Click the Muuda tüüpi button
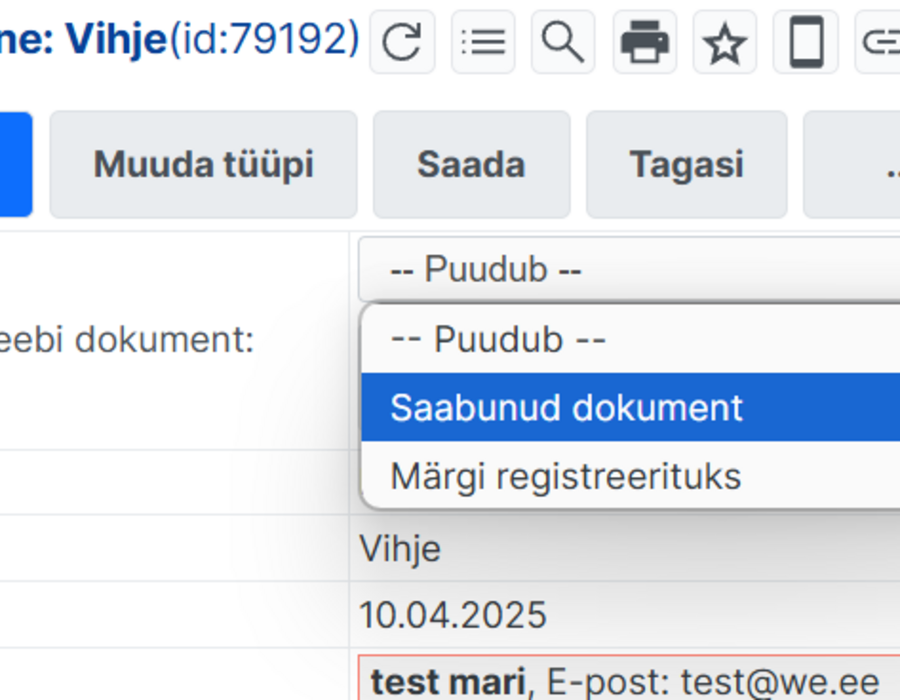Screen dimensions: 900x700 point(203,165)
